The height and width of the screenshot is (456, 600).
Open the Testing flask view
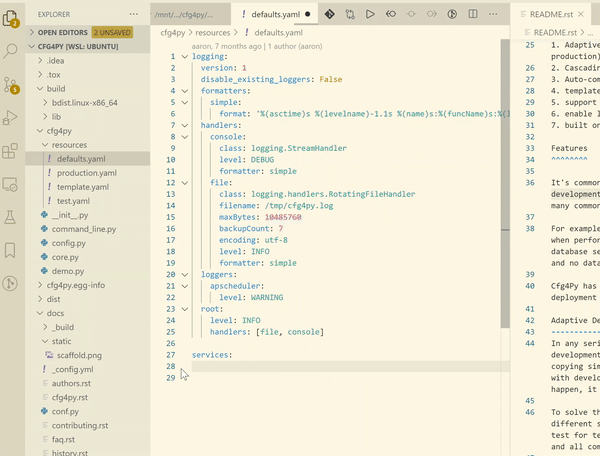tap(10, 217)
